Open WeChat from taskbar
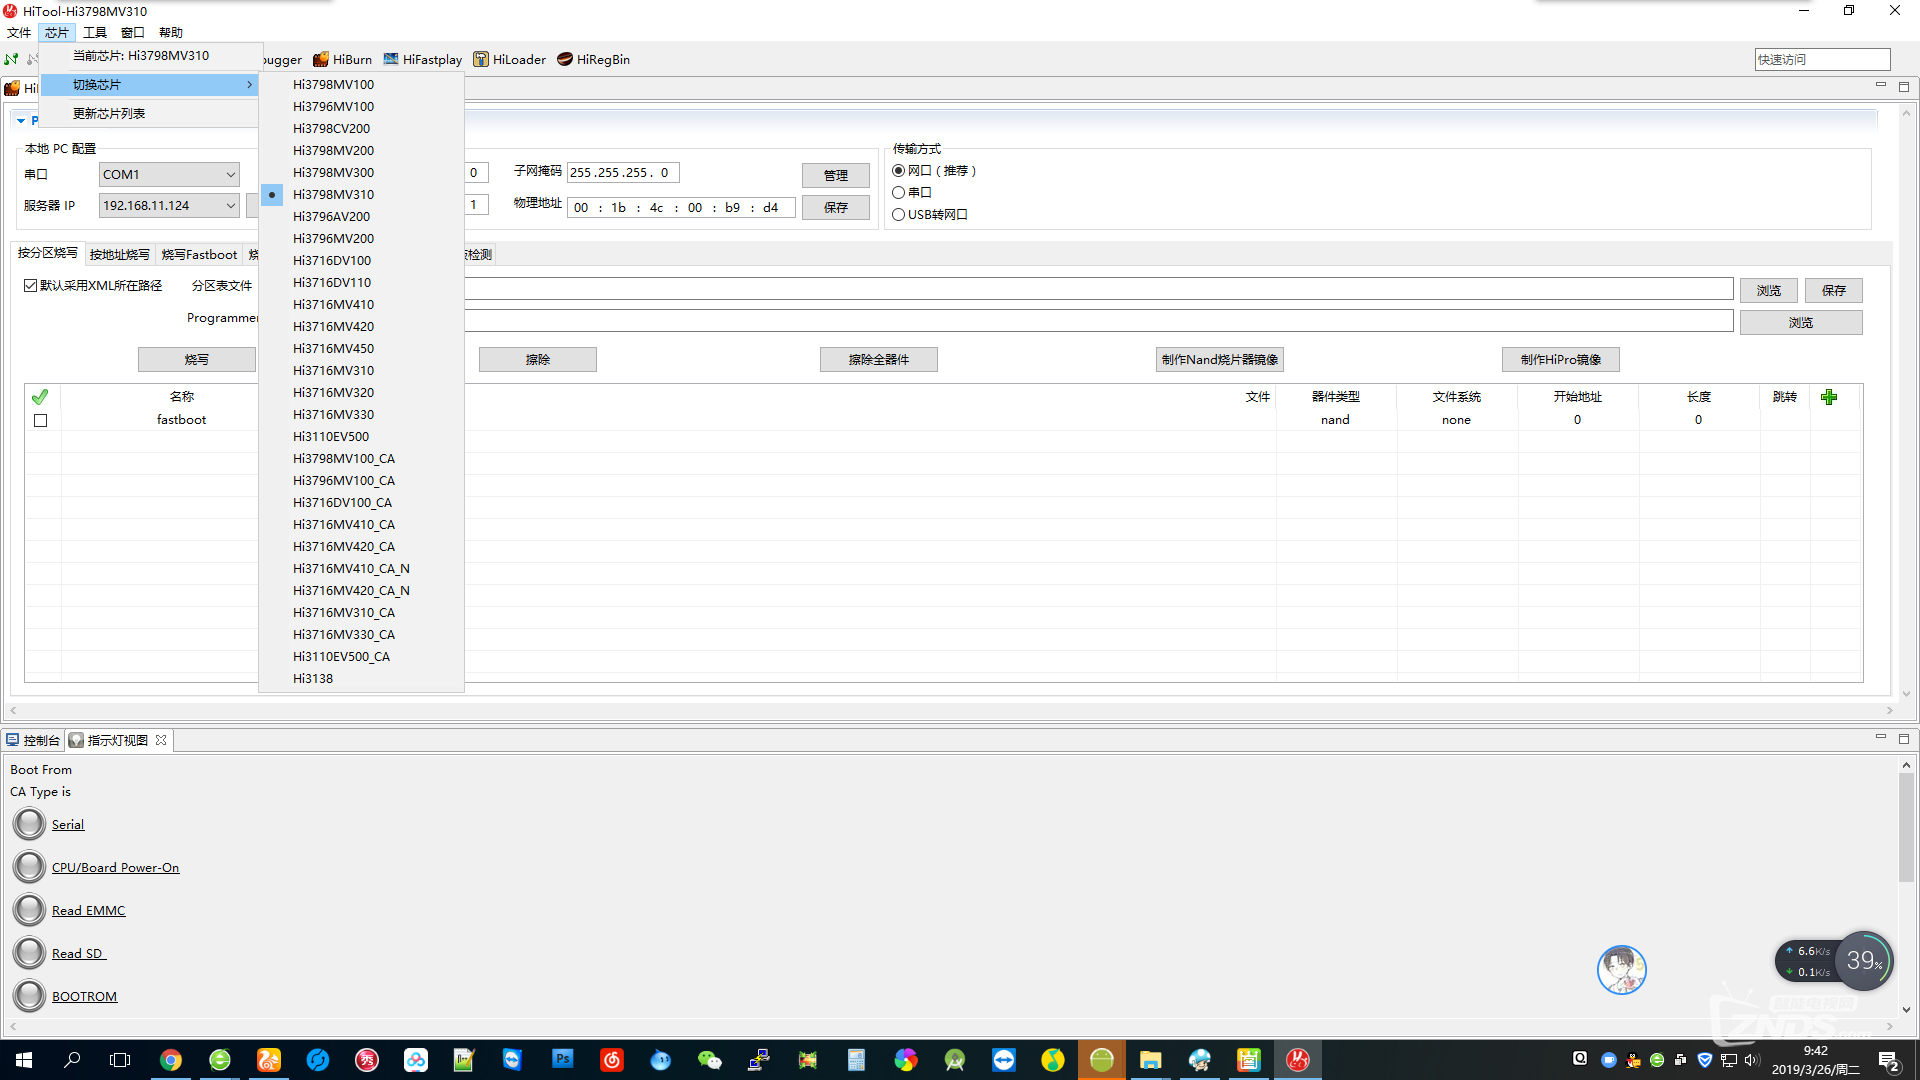The height and width of the screenshot is (1080, 1920). pyautogui.click(x=710, y=1060)
